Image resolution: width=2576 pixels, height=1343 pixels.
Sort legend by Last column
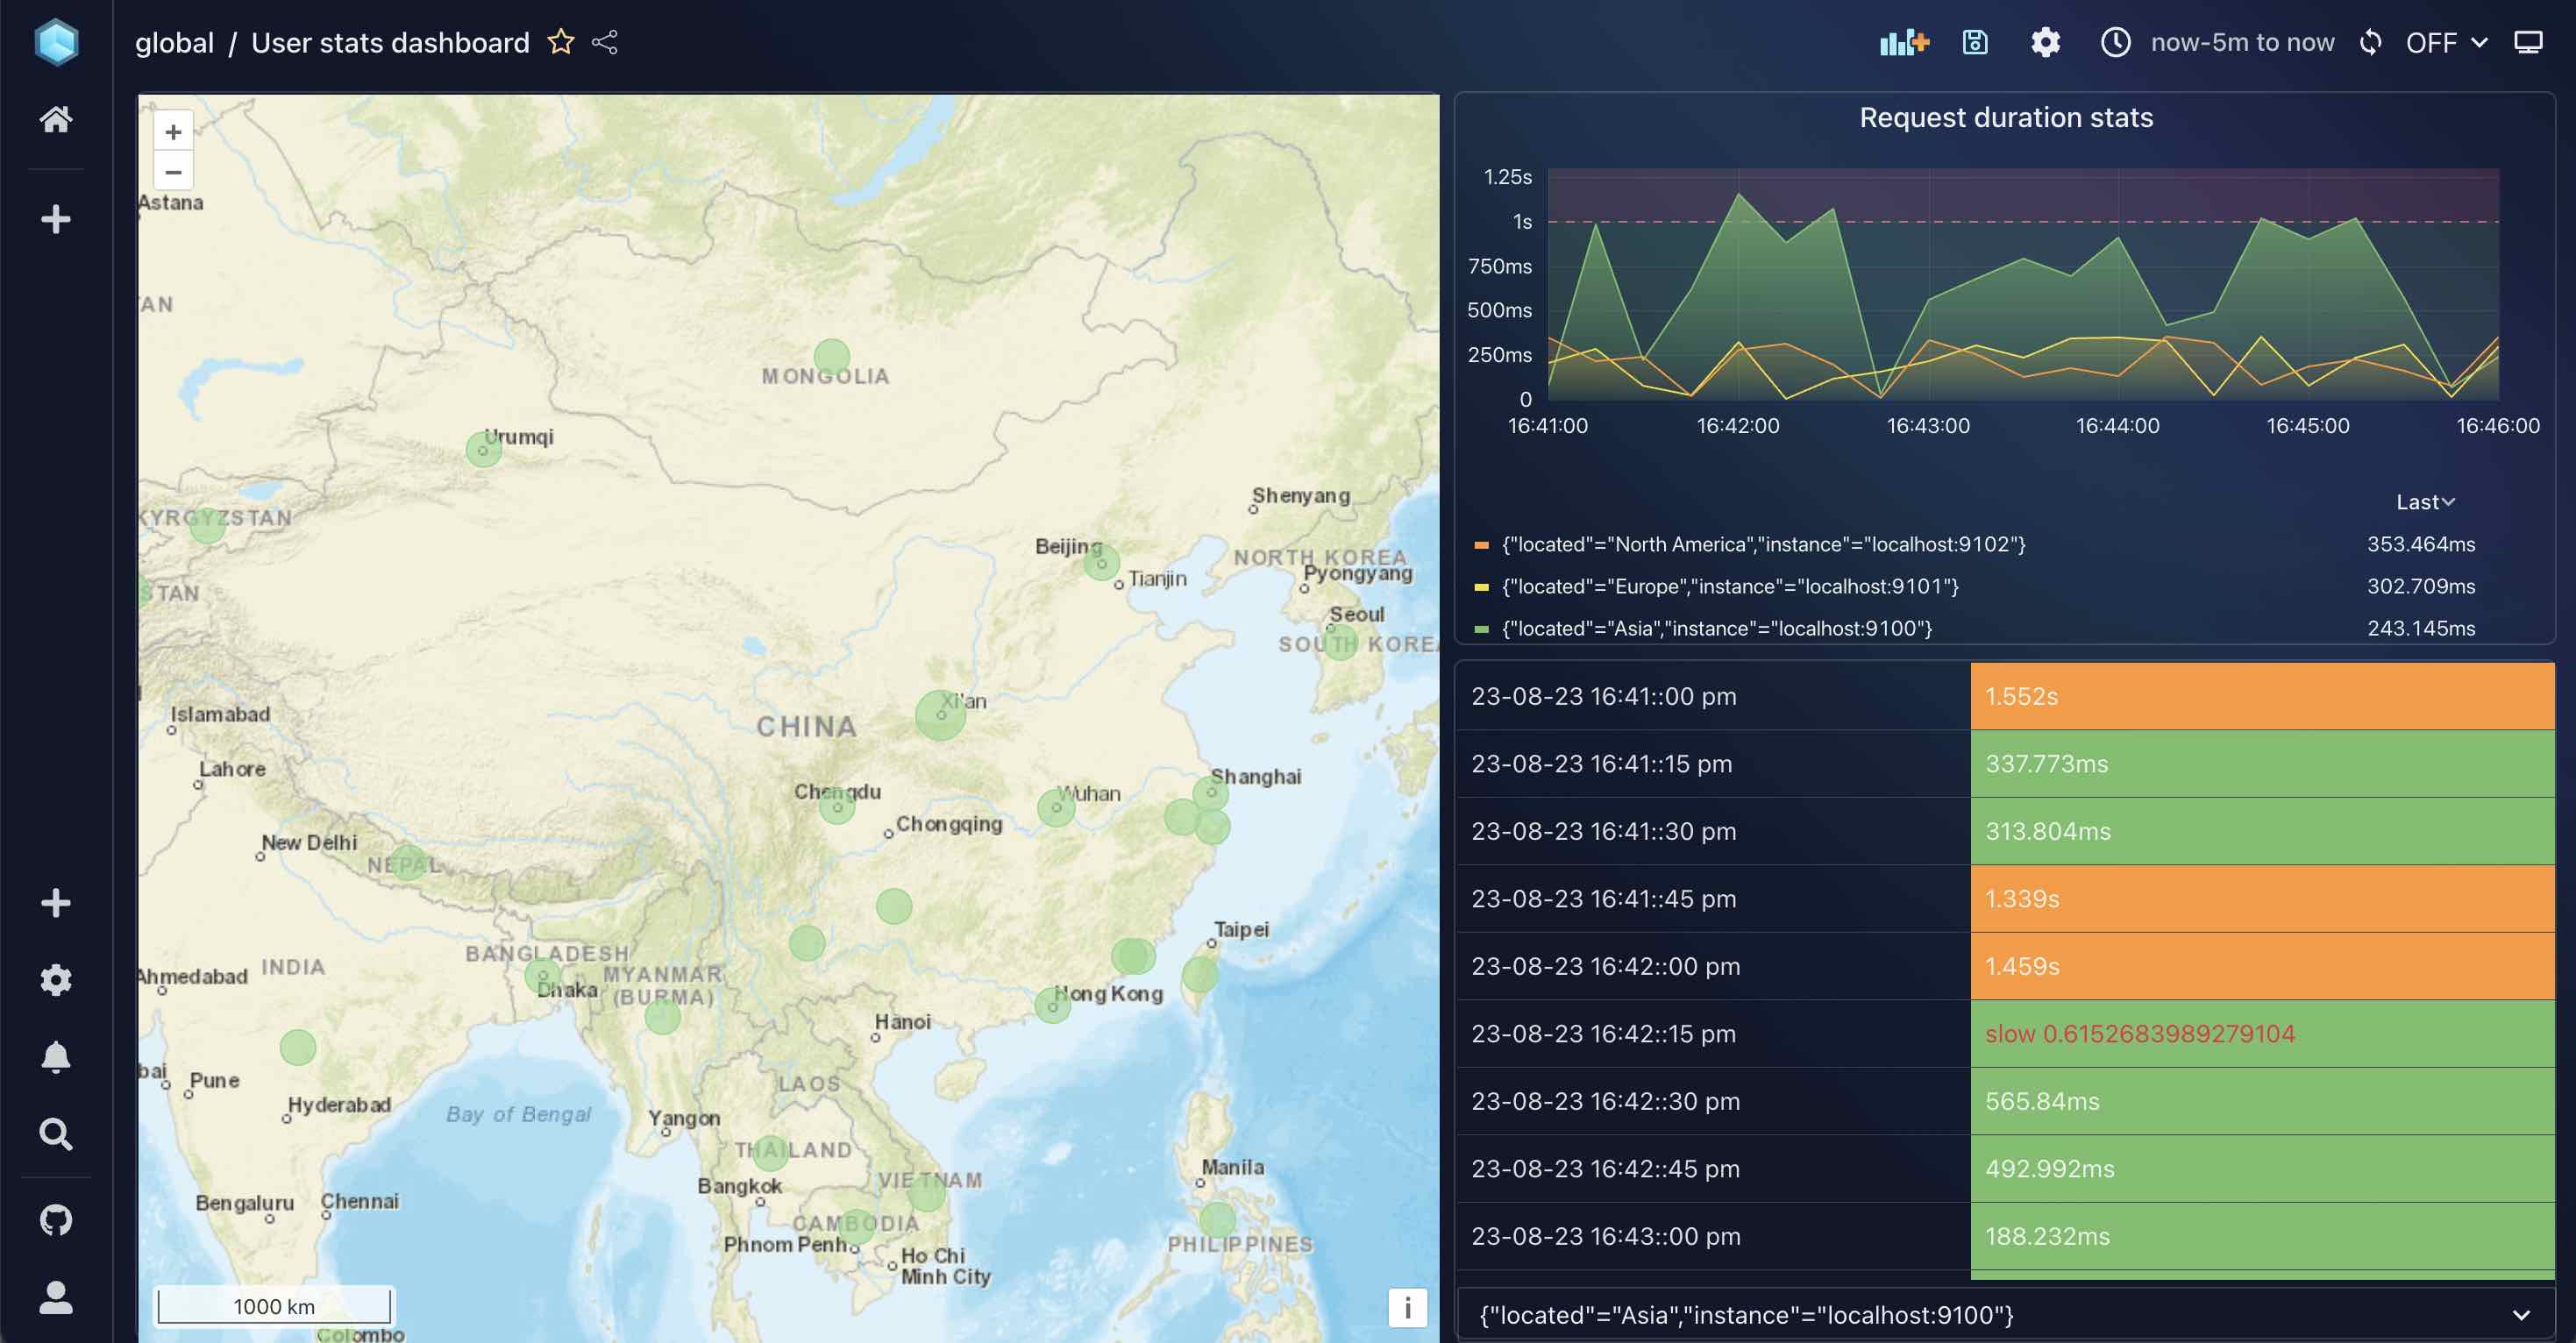coord(2425,502)
